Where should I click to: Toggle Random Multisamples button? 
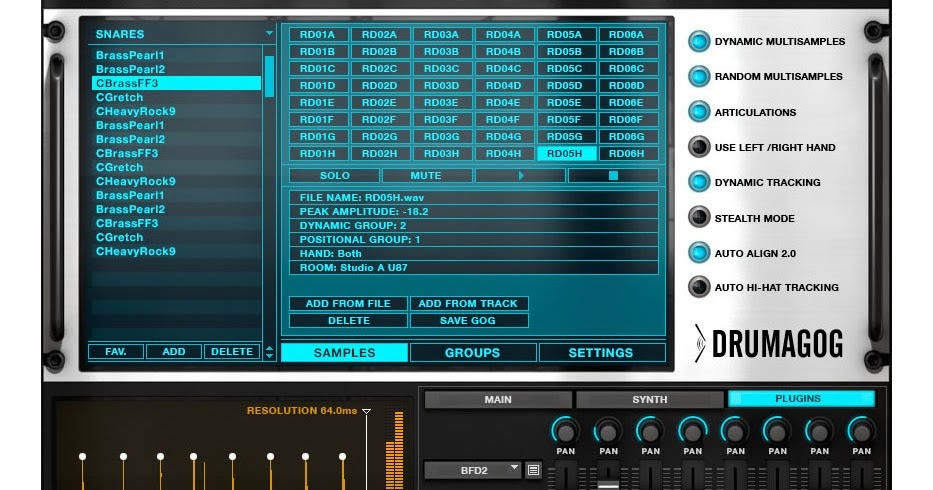click(x=699, y=76)
